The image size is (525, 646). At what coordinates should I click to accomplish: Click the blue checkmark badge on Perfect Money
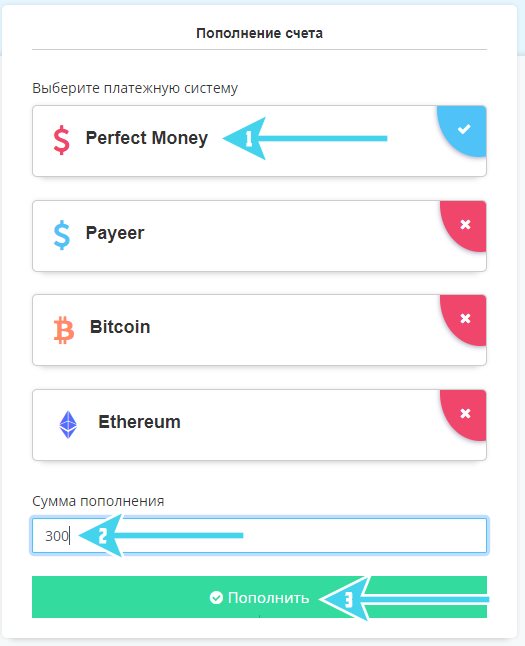463,130
